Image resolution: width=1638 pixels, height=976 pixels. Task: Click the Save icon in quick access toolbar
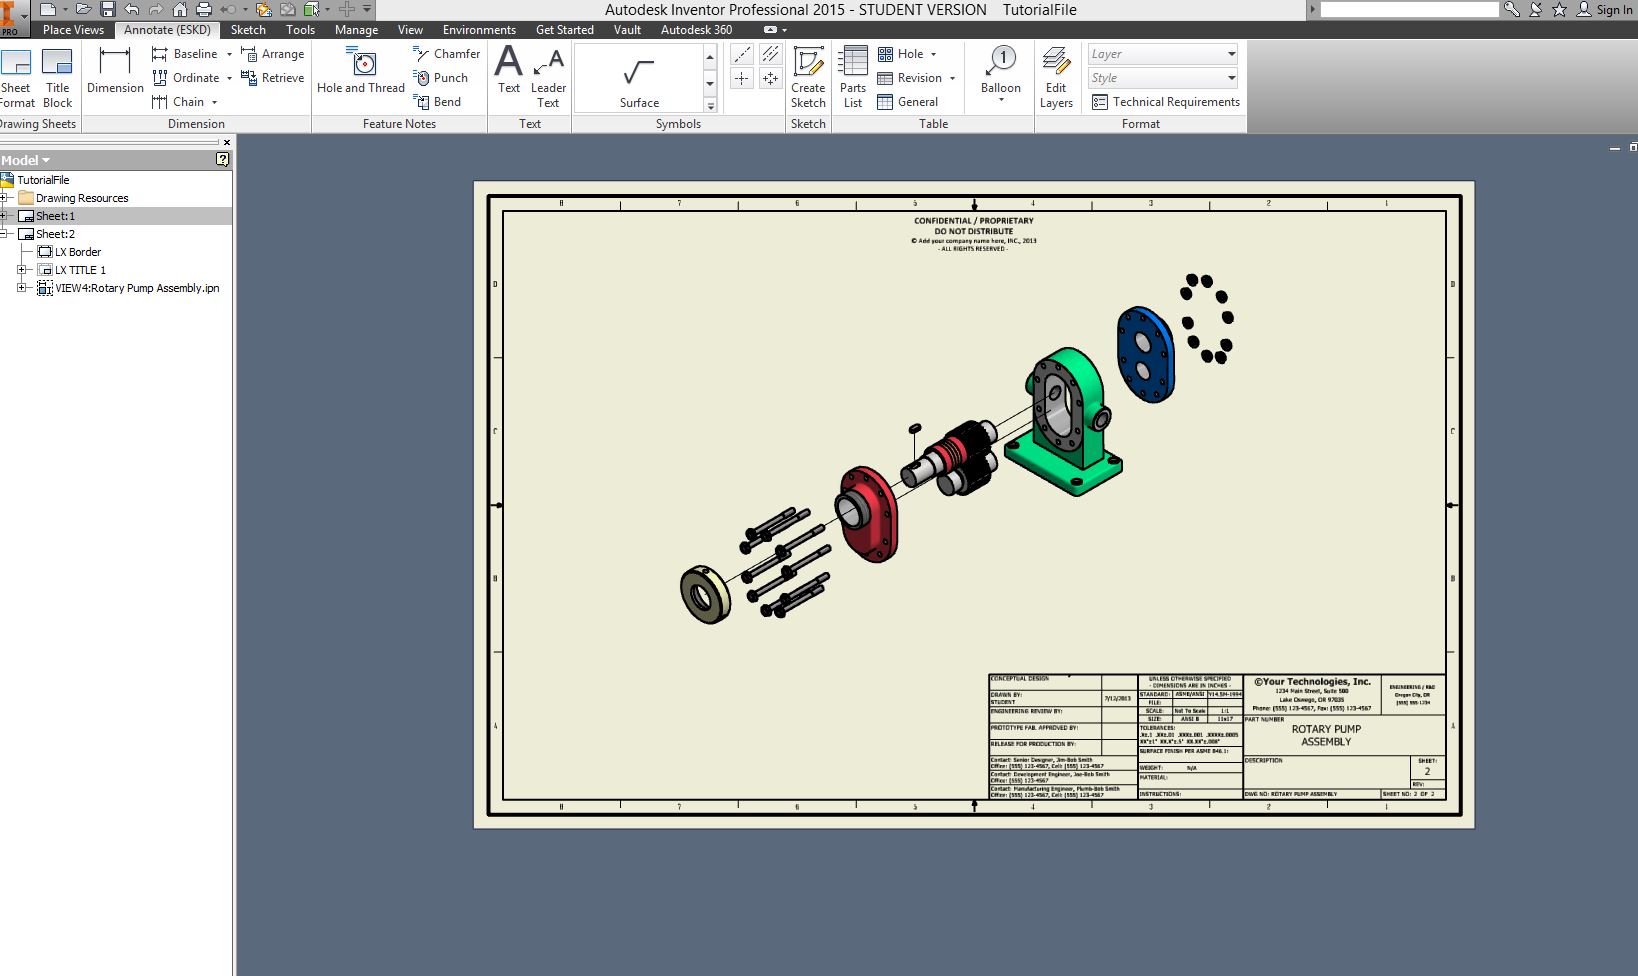pos(108,9)
